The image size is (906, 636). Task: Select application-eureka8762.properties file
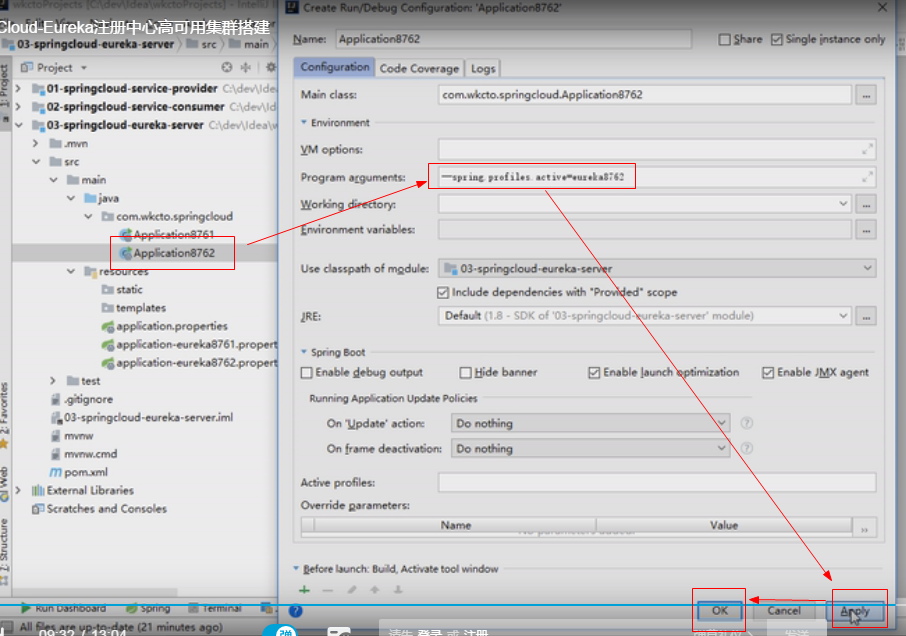[190, 363]
